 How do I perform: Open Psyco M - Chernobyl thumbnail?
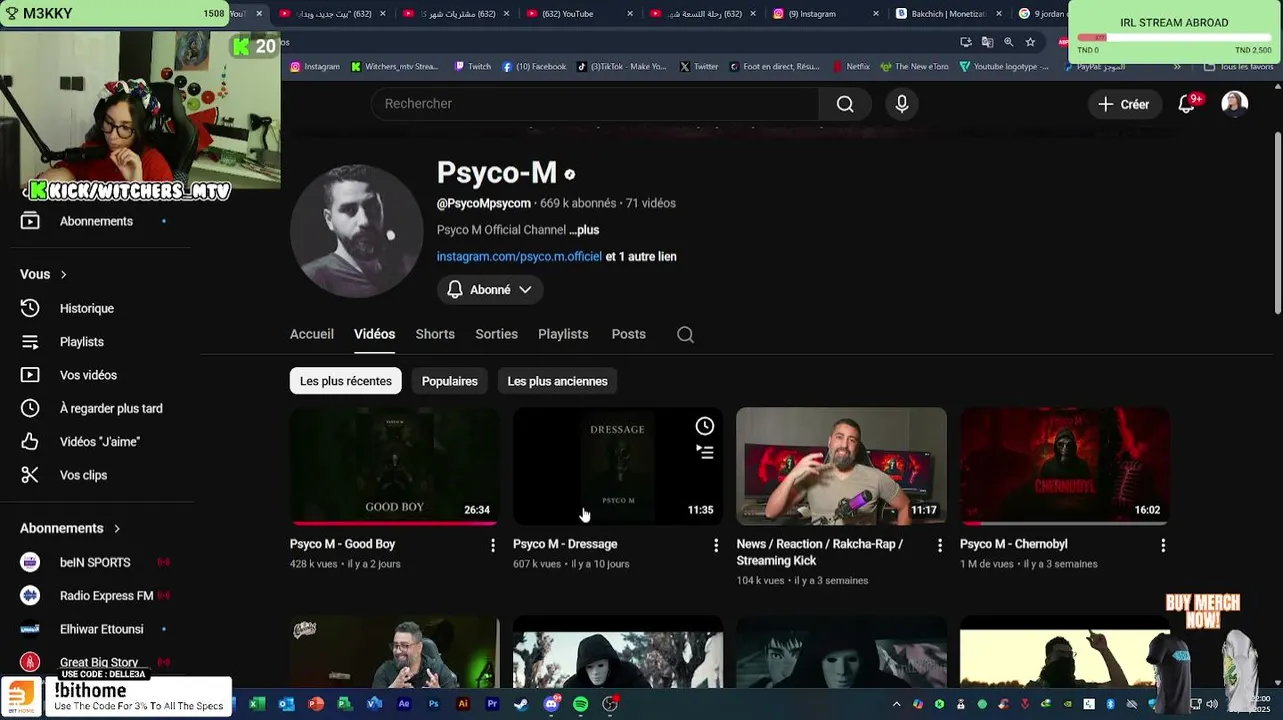1065,466
